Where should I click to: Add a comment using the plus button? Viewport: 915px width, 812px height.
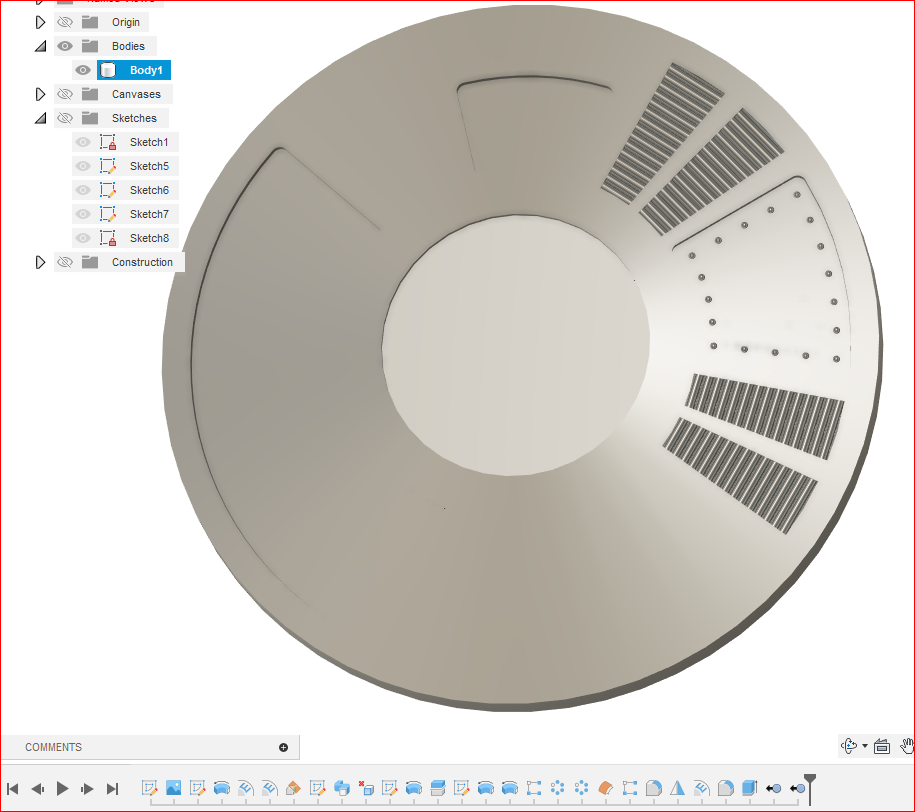click(284, 747)
